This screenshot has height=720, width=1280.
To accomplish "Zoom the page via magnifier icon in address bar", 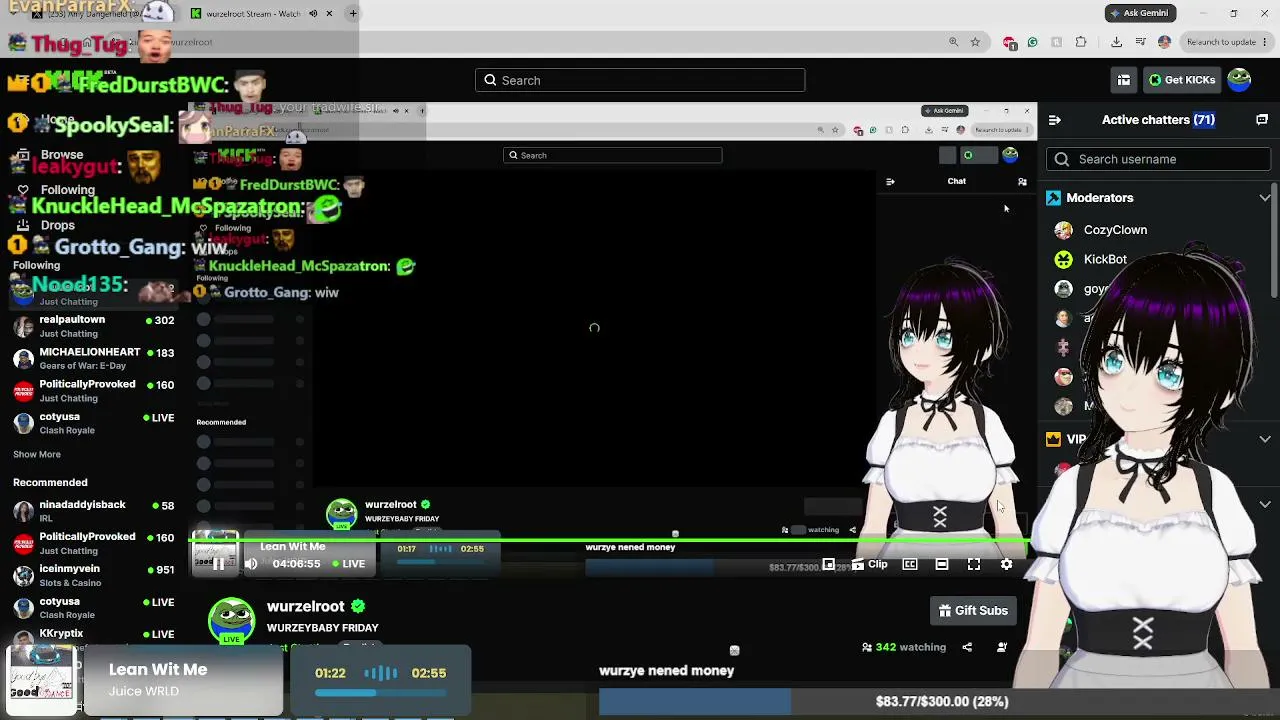I will pos(953,42).
